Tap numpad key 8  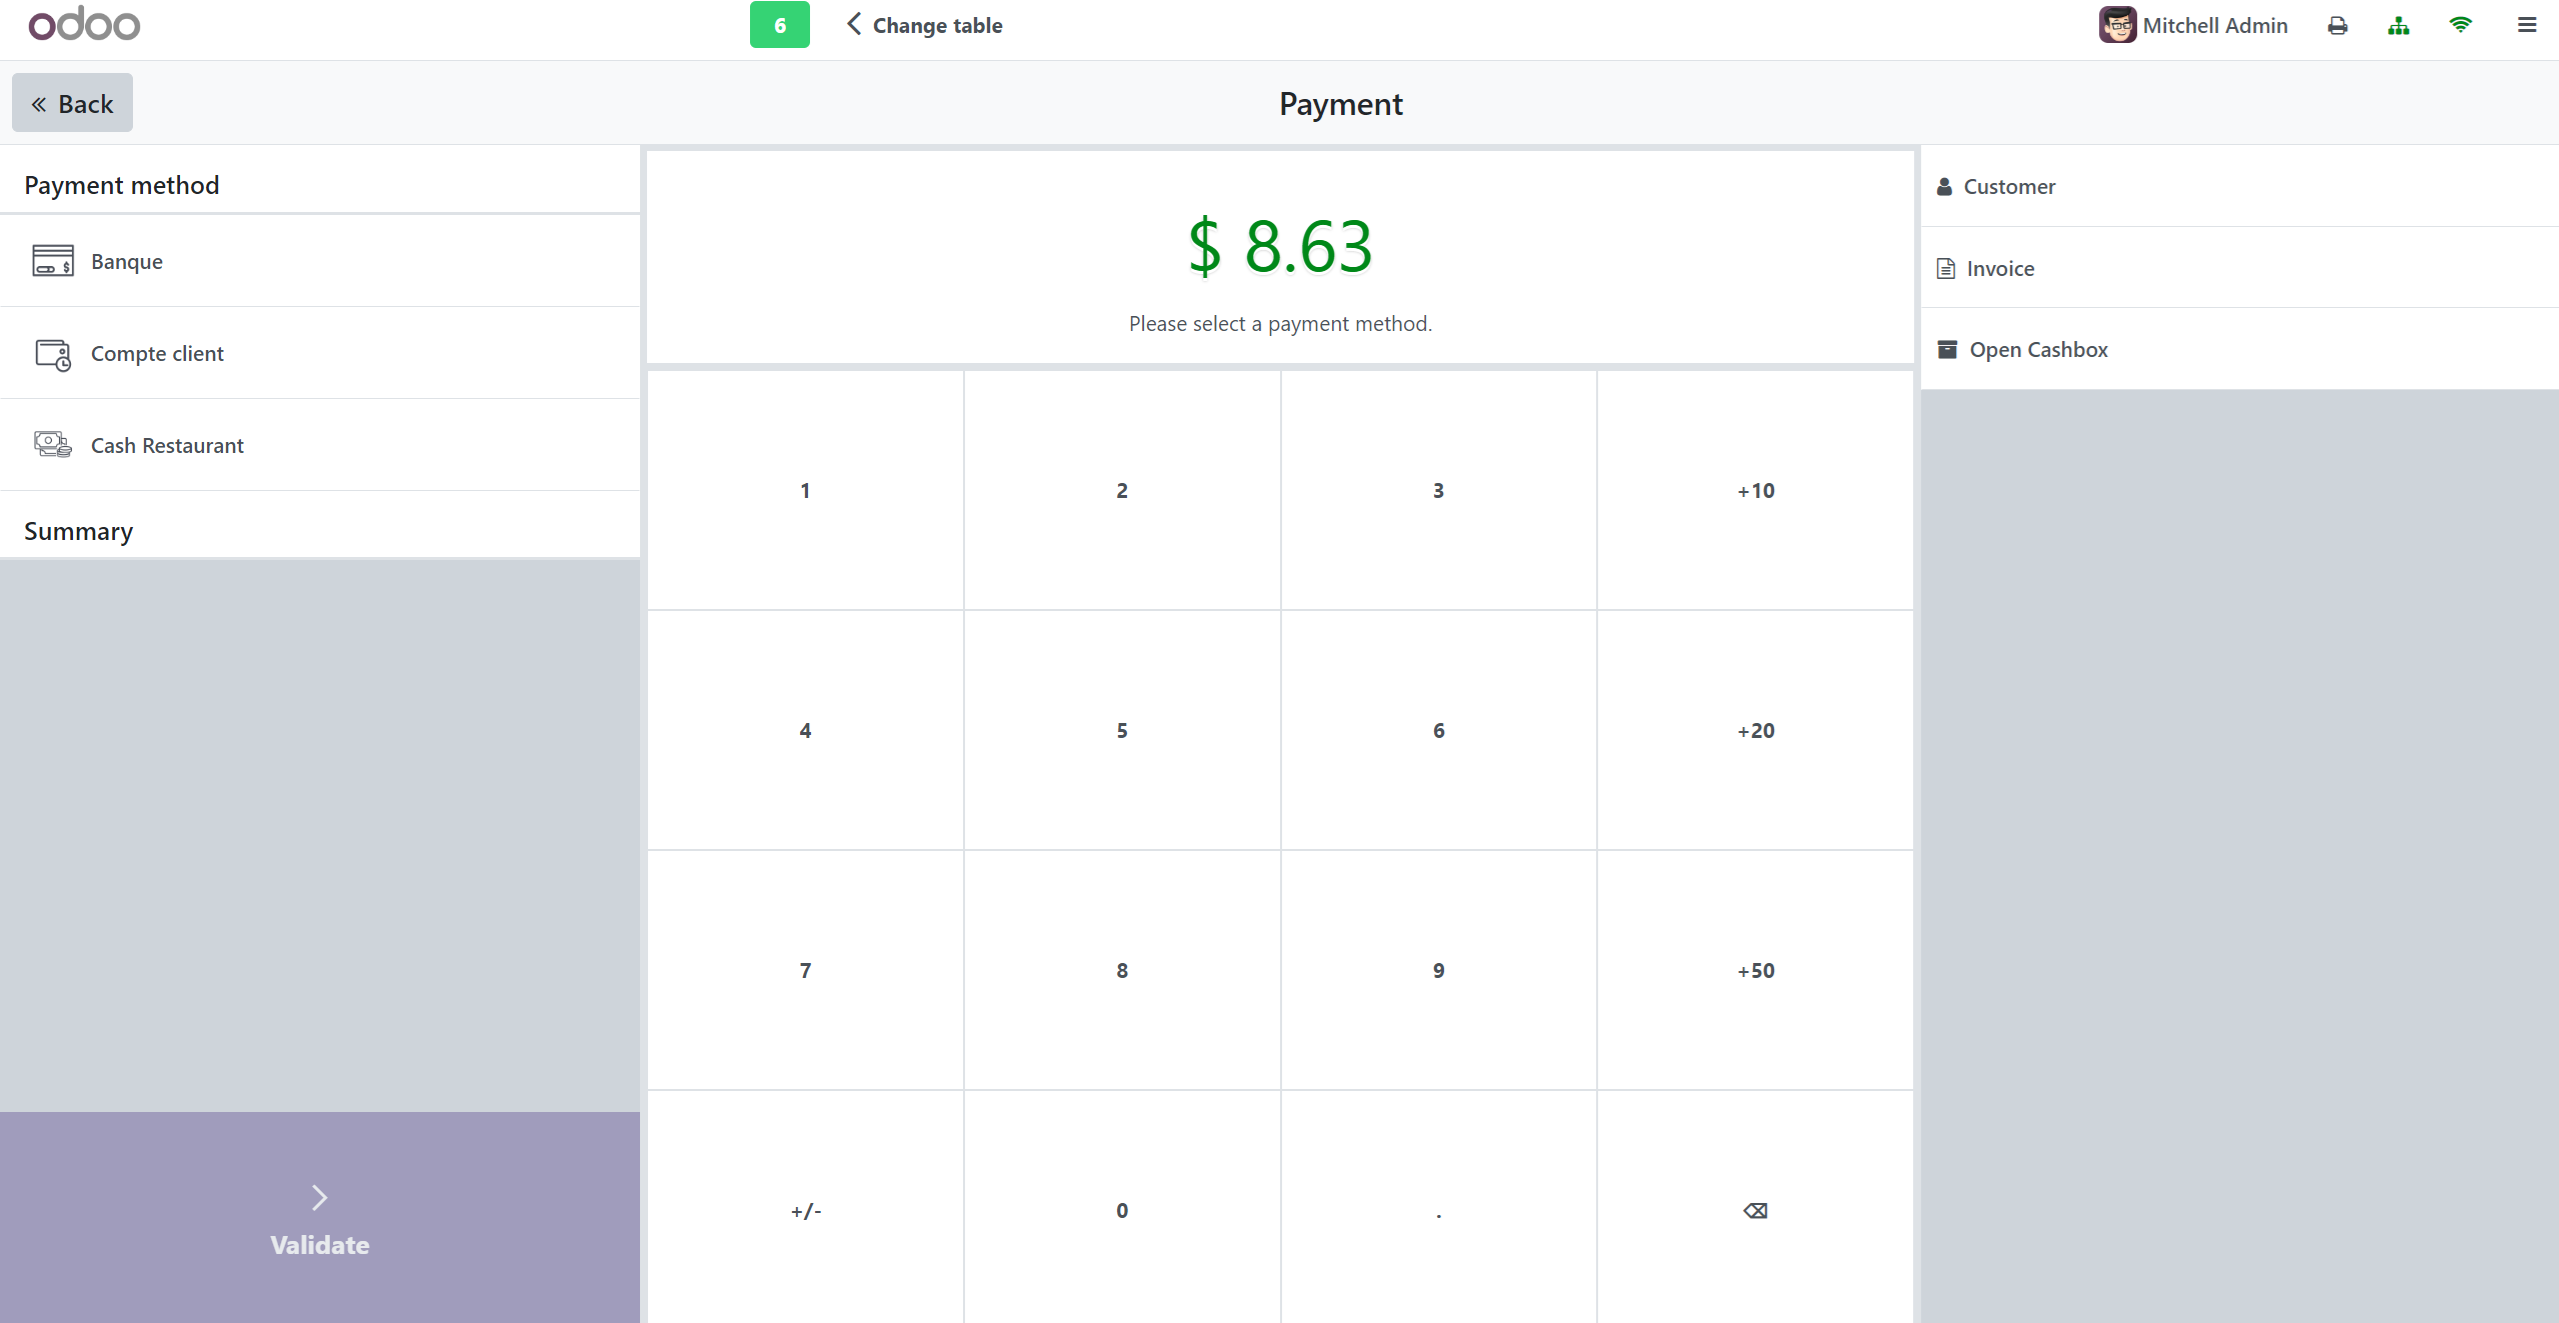pyautogui.click(x=1122, y=970)
